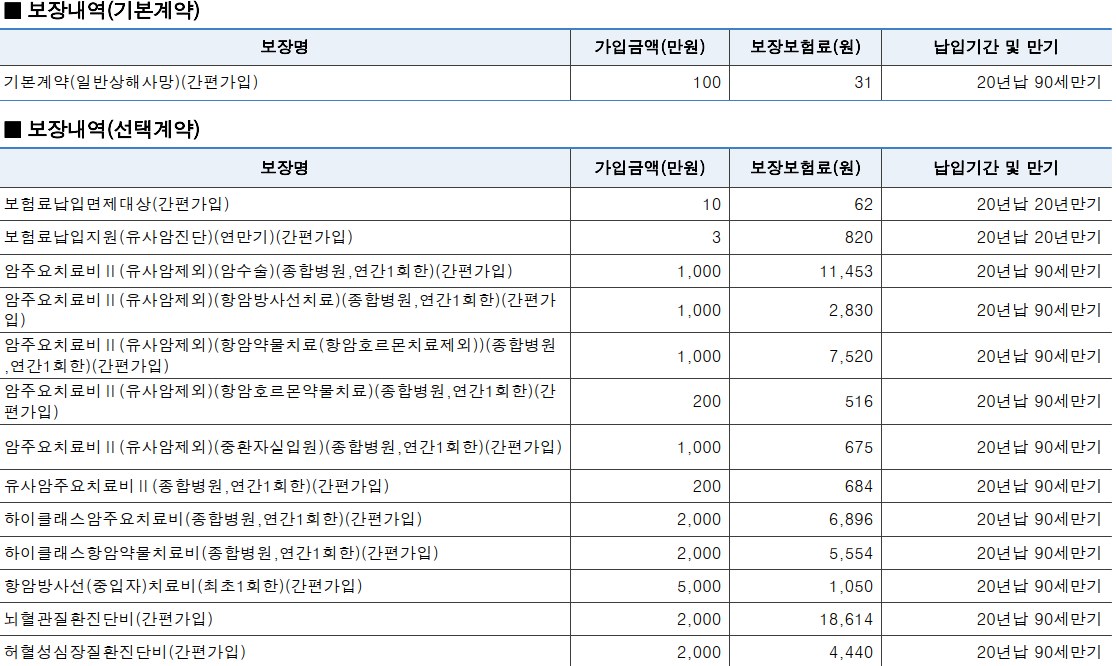Click the 암주요치료비II (항암방사선치료) coverage name
1116x666 pixels.
(280, 310)
